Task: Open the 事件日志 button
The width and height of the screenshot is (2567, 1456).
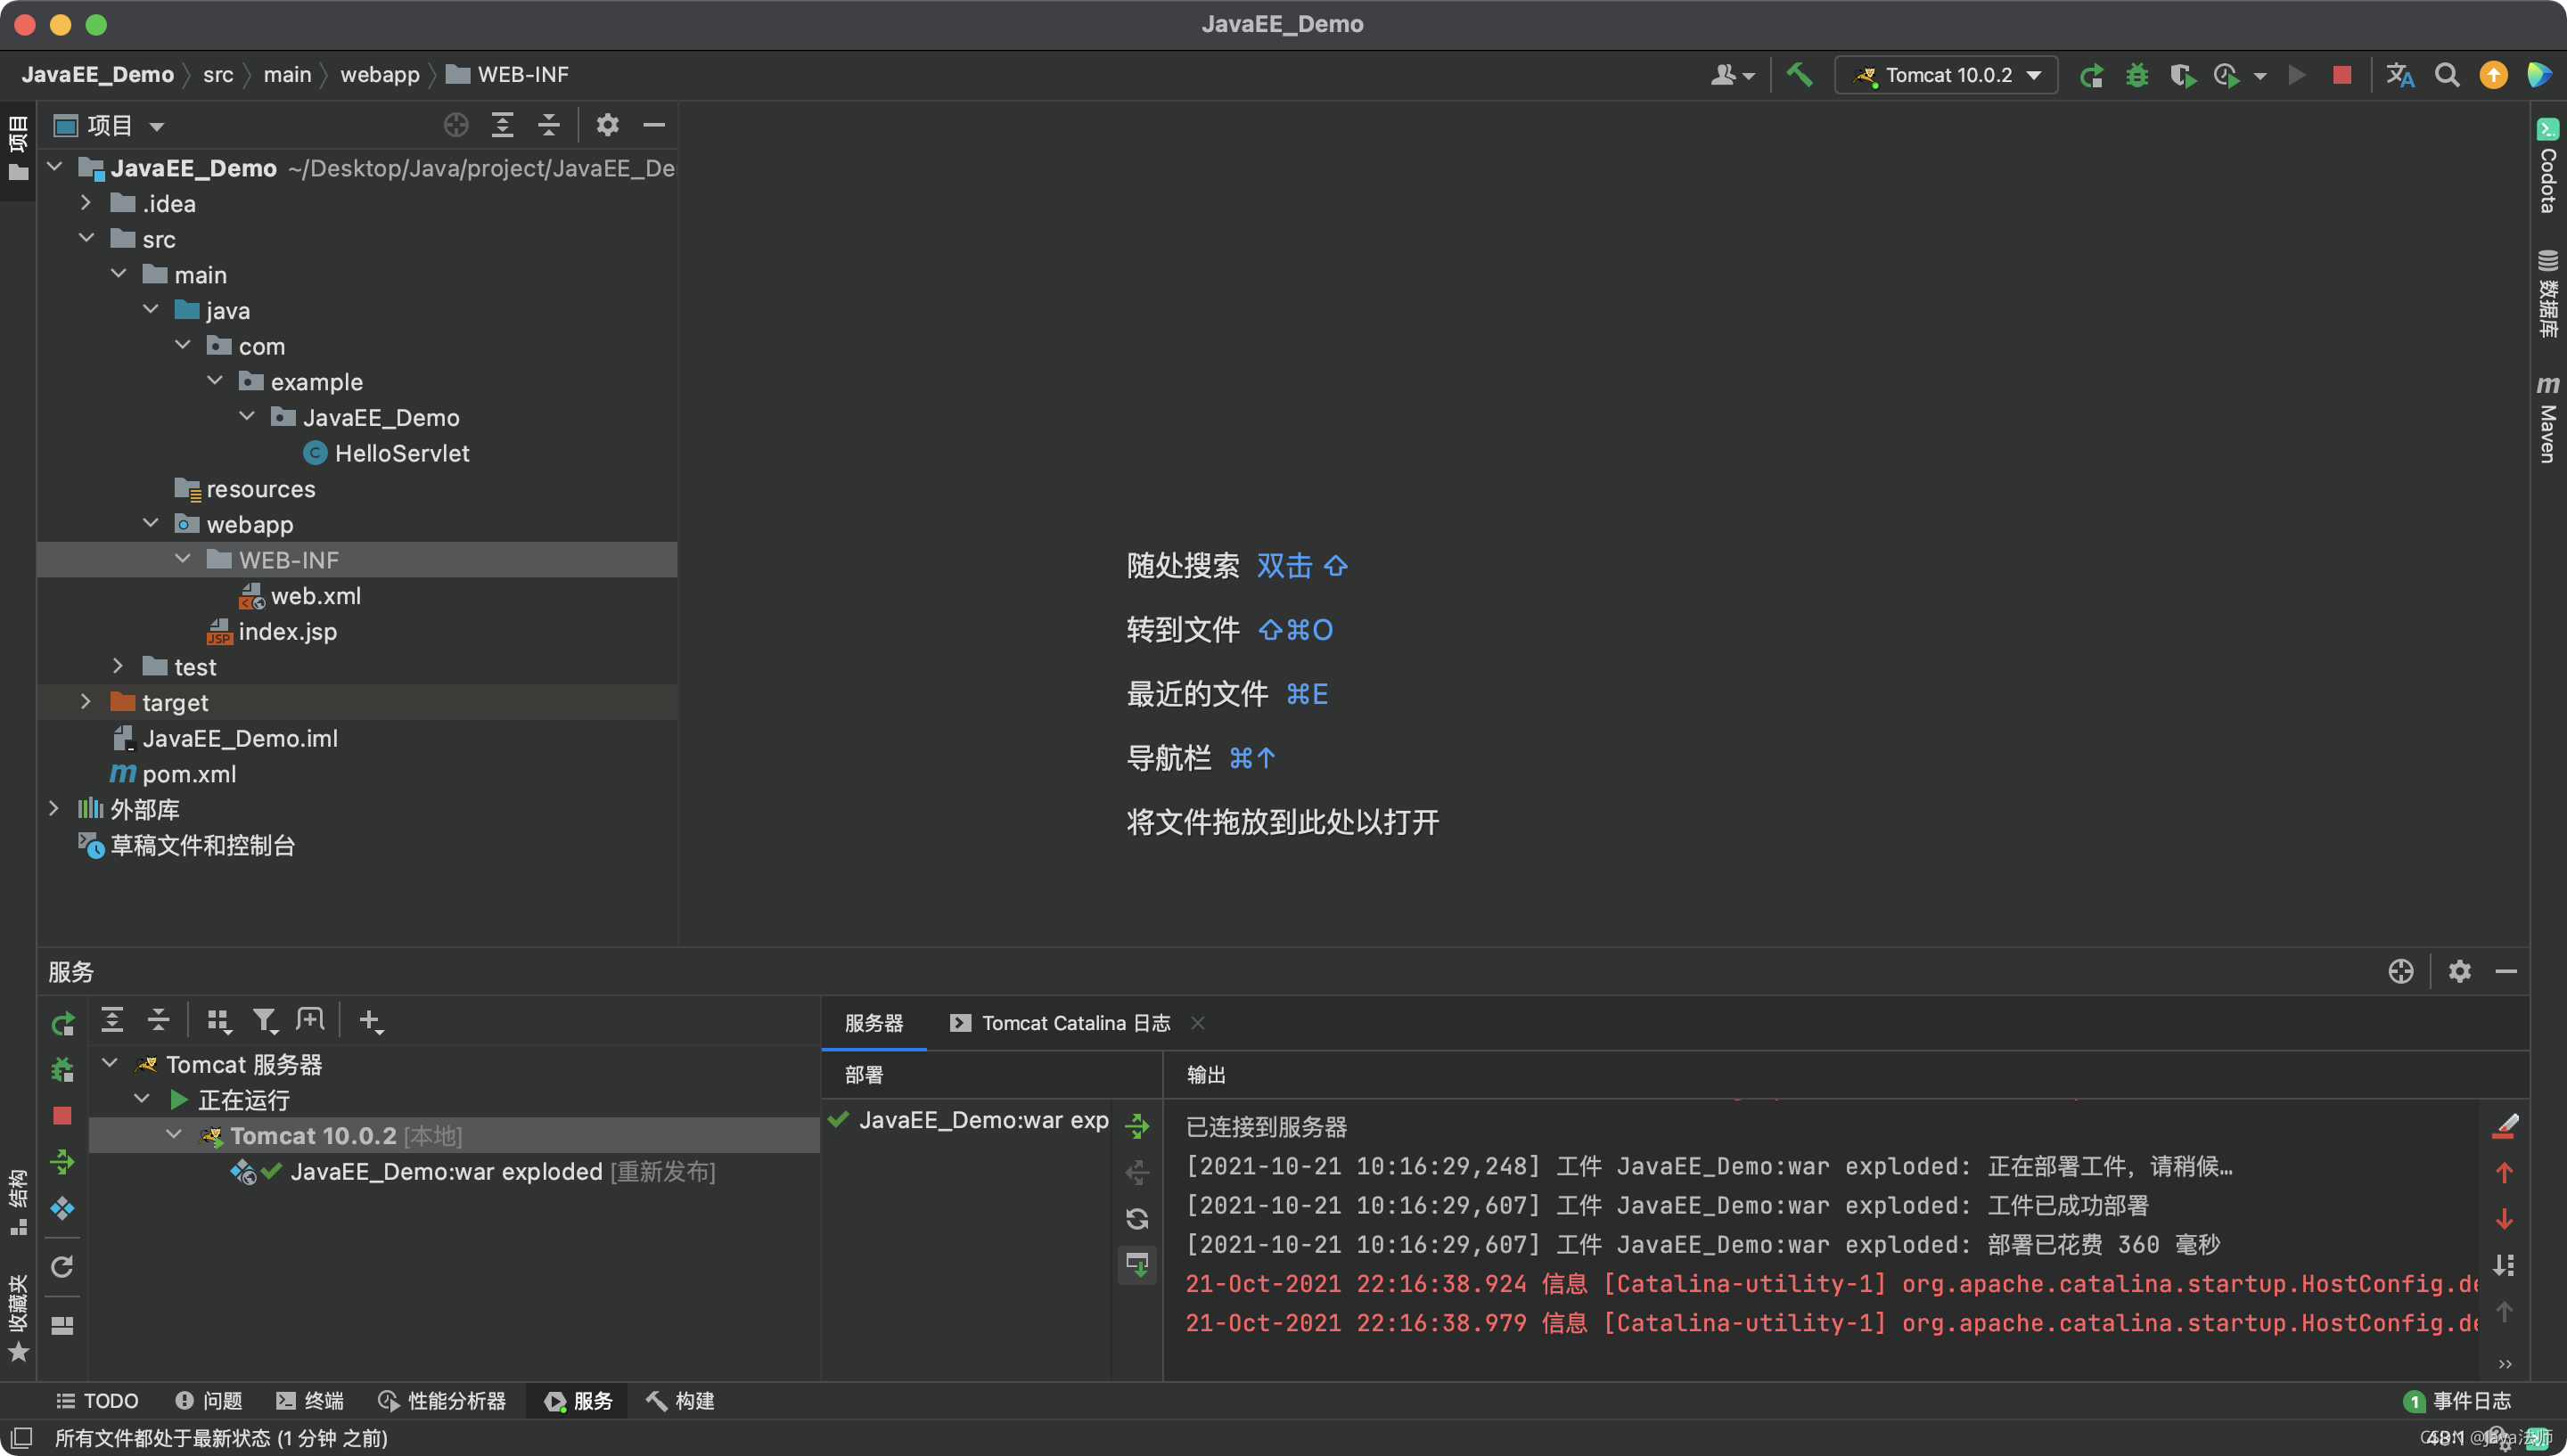Action: (x=2457, y=1400)
